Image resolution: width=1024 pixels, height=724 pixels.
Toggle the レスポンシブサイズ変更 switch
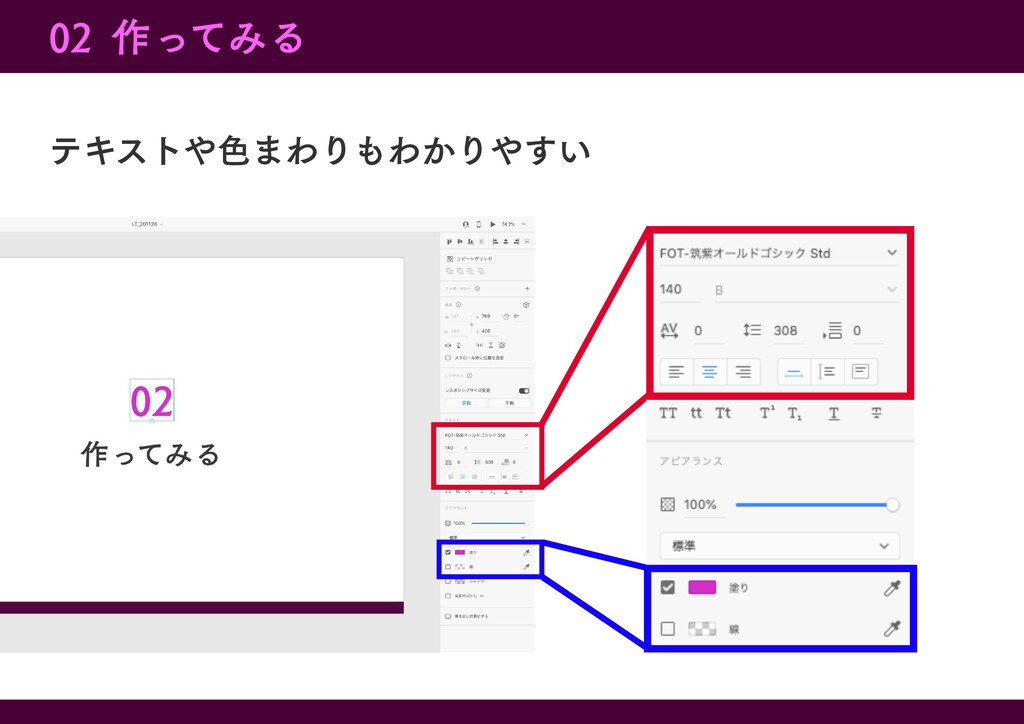tap(524, 391)
